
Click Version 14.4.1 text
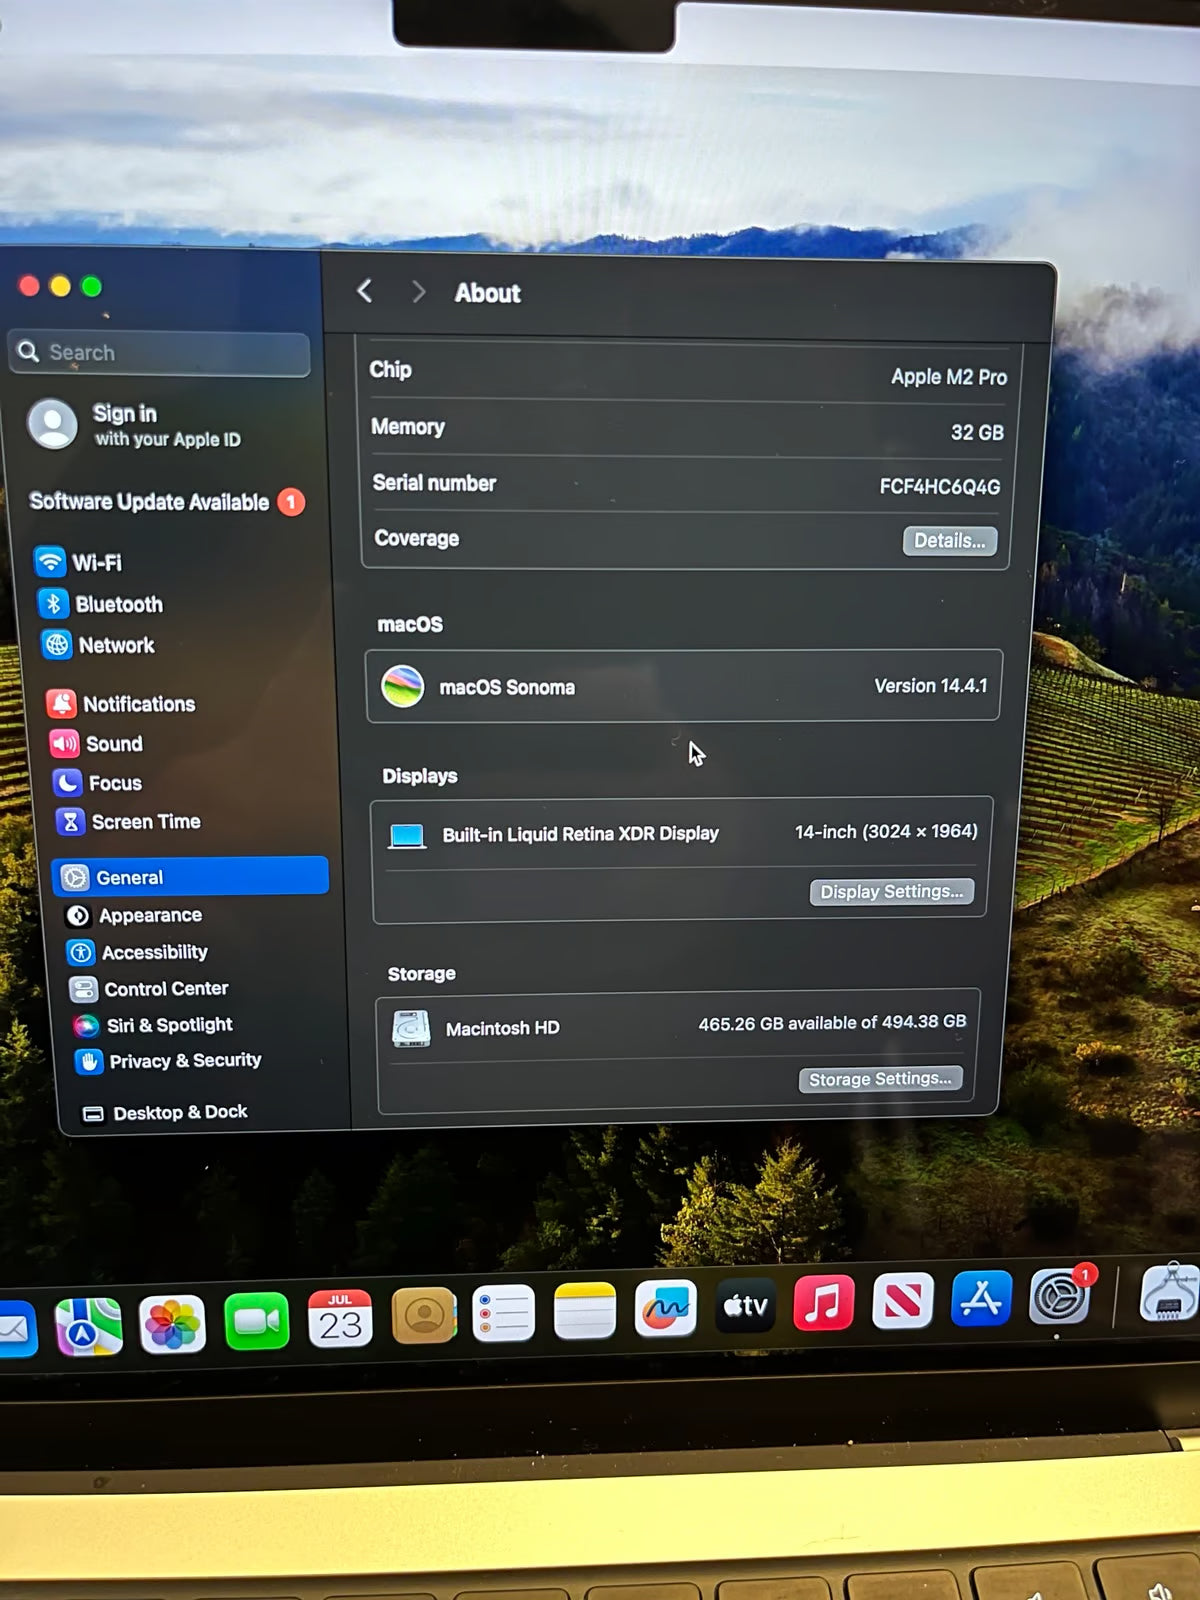[930, 686]
